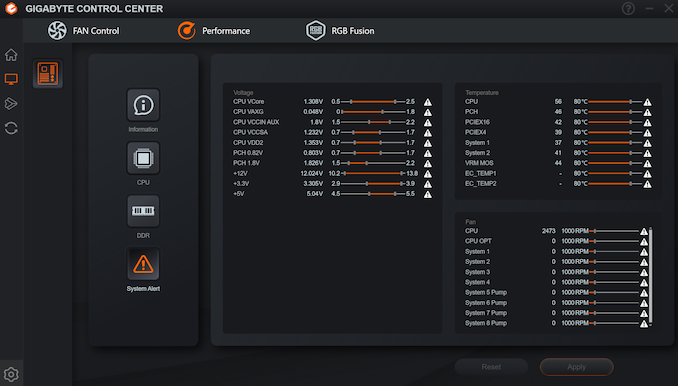Click the PCIEX4 temperature alert icon
This screenshot has height=386, width=678.
pos(647,133)
